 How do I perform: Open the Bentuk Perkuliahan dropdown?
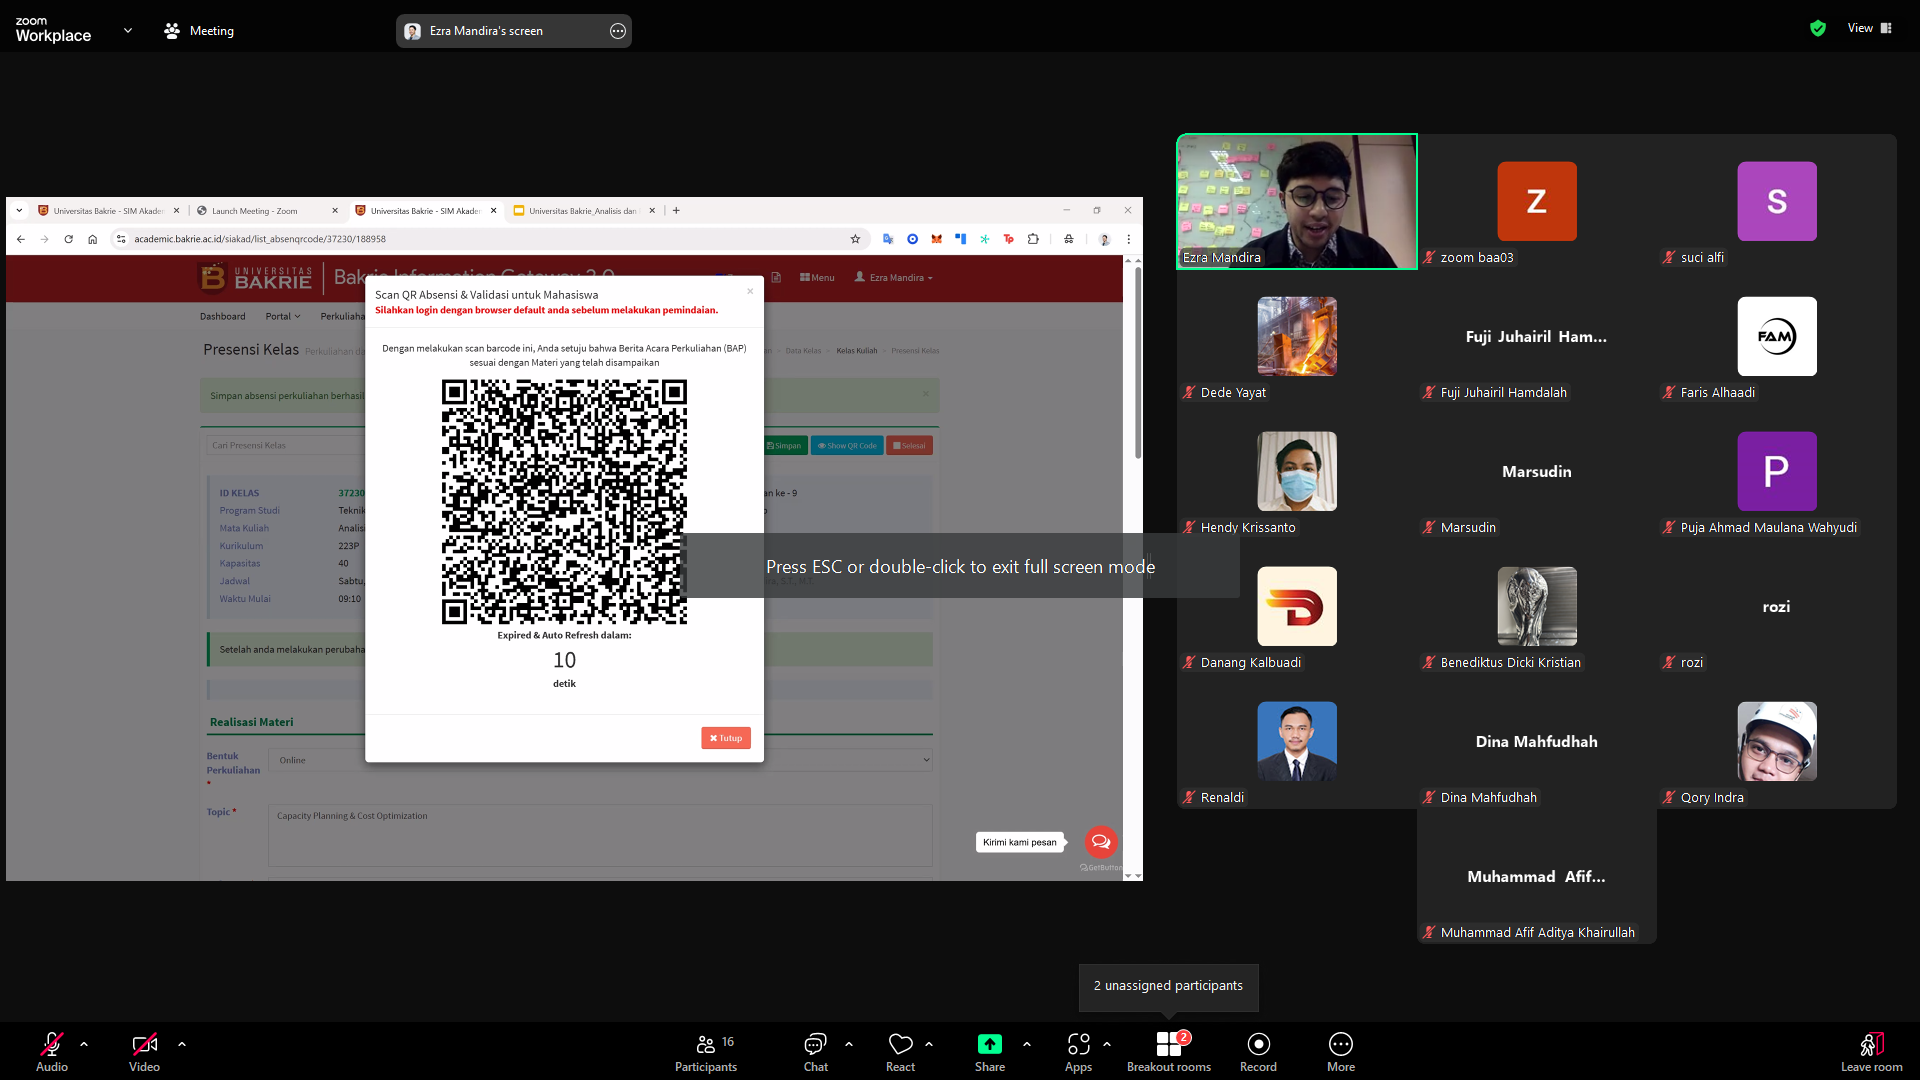click(x=600, y=760)
